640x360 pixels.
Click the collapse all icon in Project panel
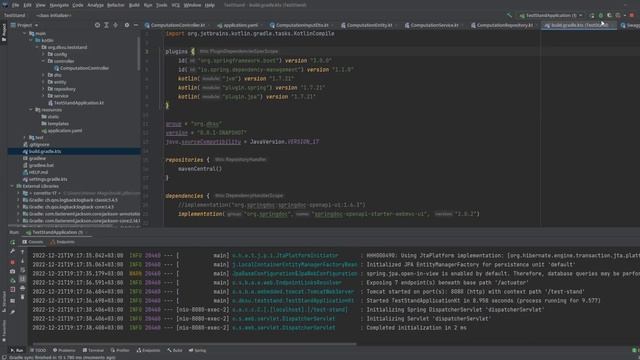[x=116, y=25]
